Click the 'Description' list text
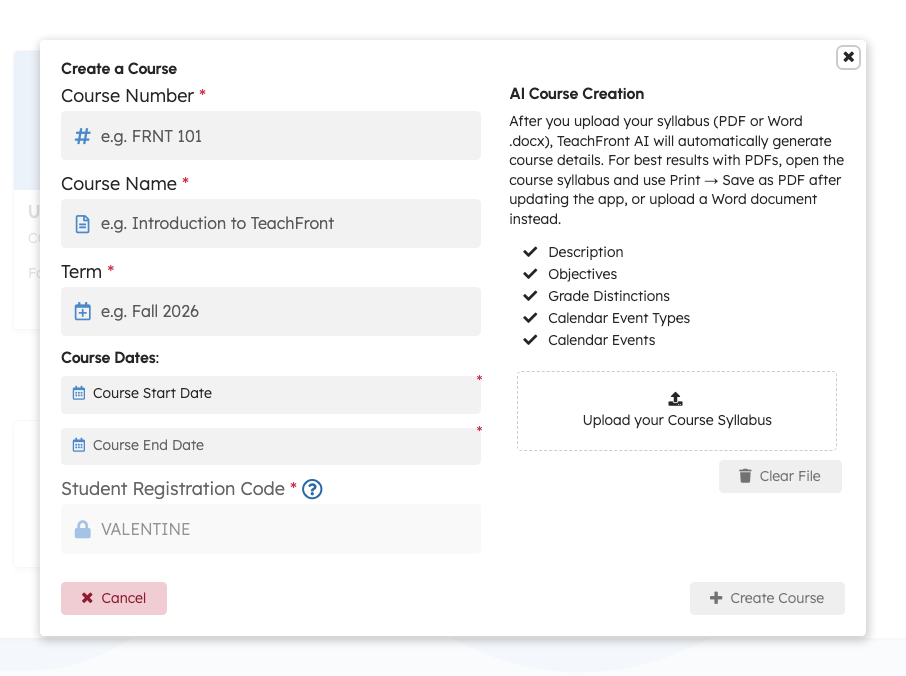The width and height of the screenshot is (906, 676). point(586,252)
